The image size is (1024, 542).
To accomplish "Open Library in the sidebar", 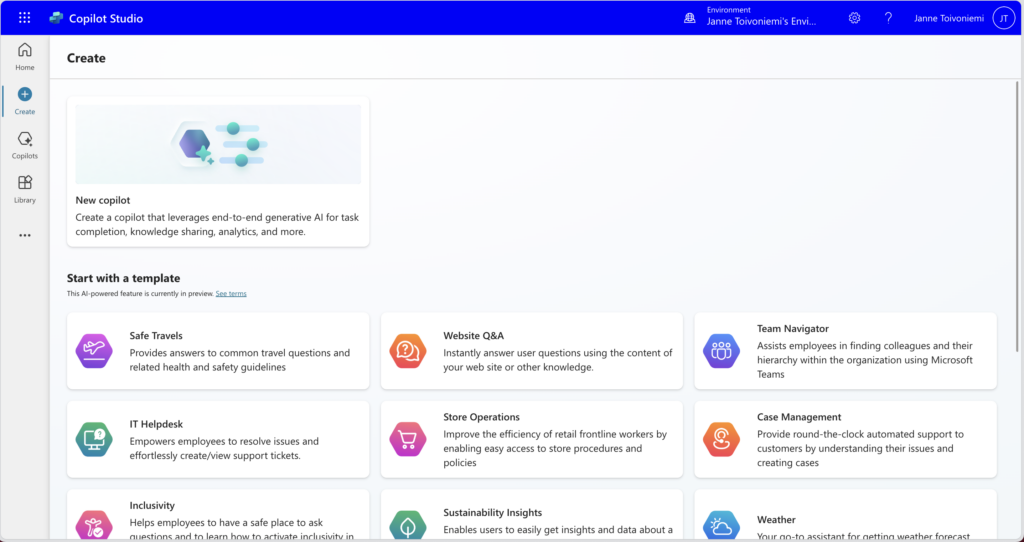I will click(25, 188).
